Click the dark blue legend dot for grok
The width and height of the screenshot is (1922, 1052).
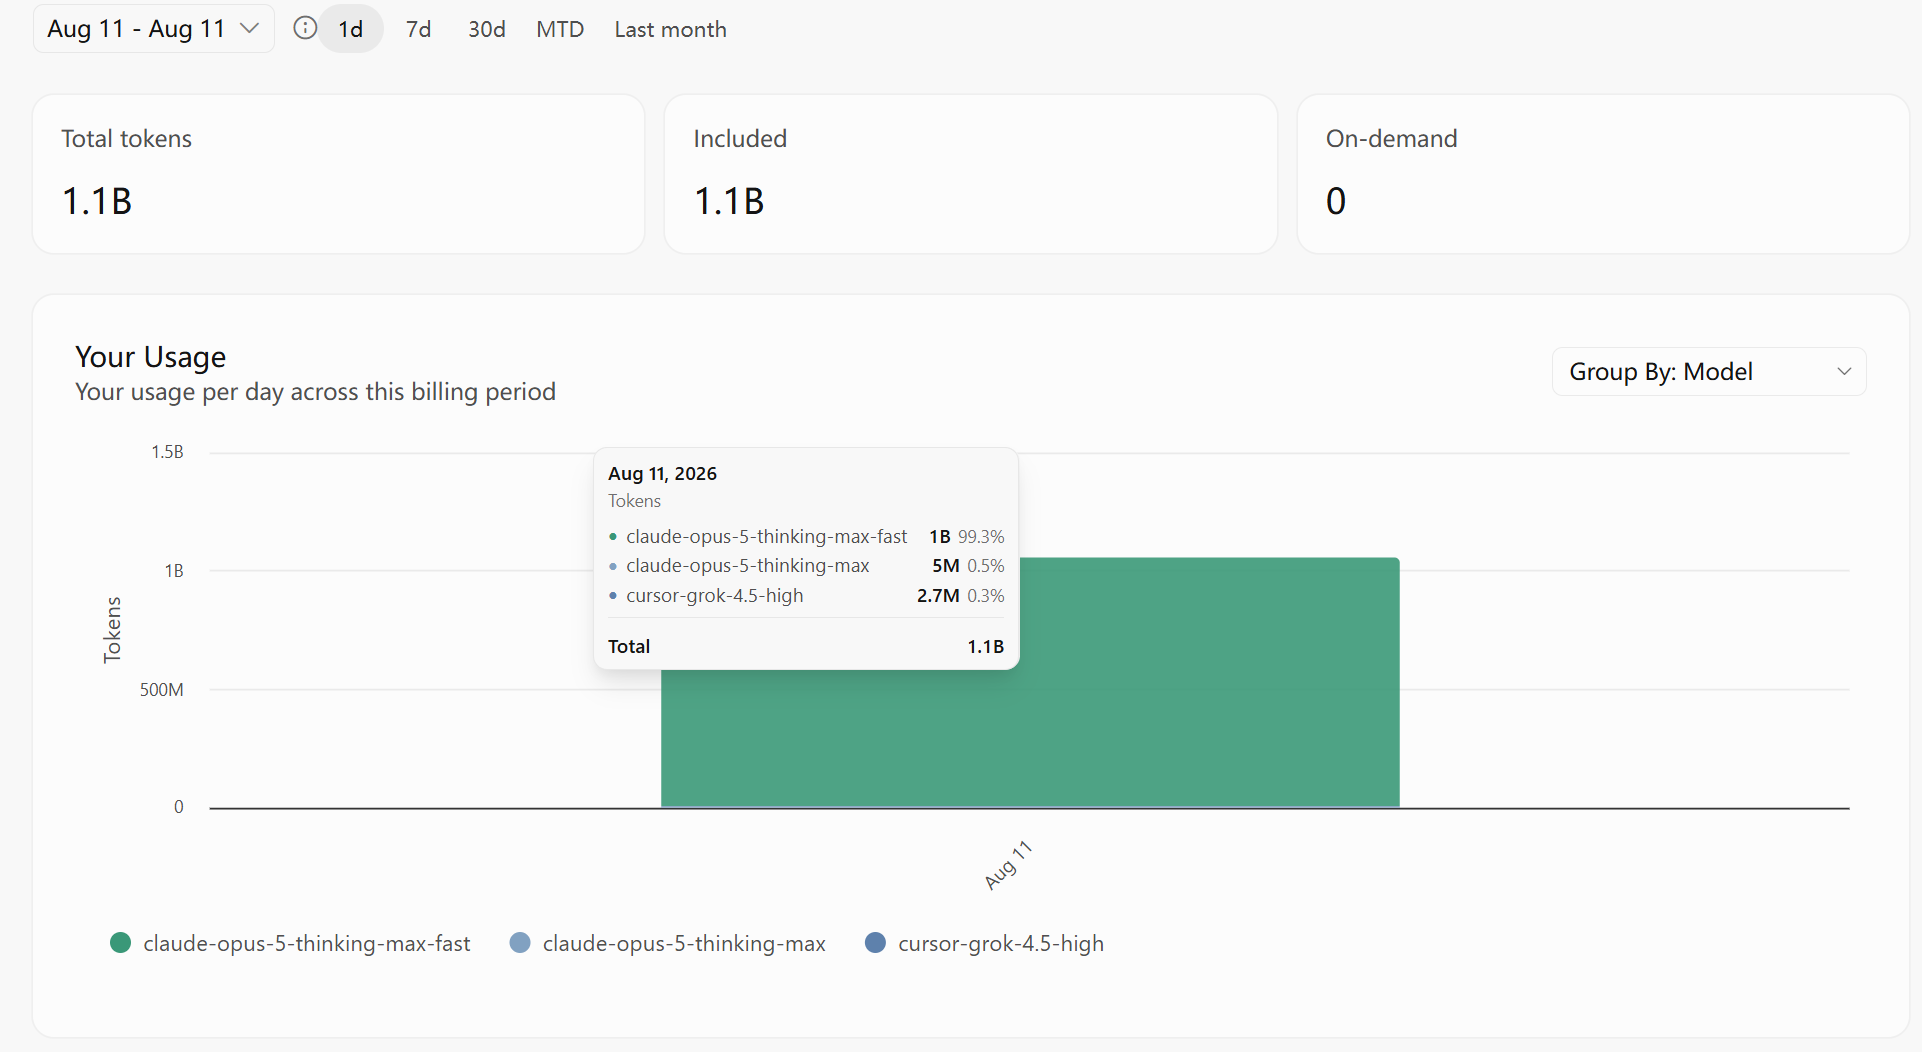coord(875,943)
